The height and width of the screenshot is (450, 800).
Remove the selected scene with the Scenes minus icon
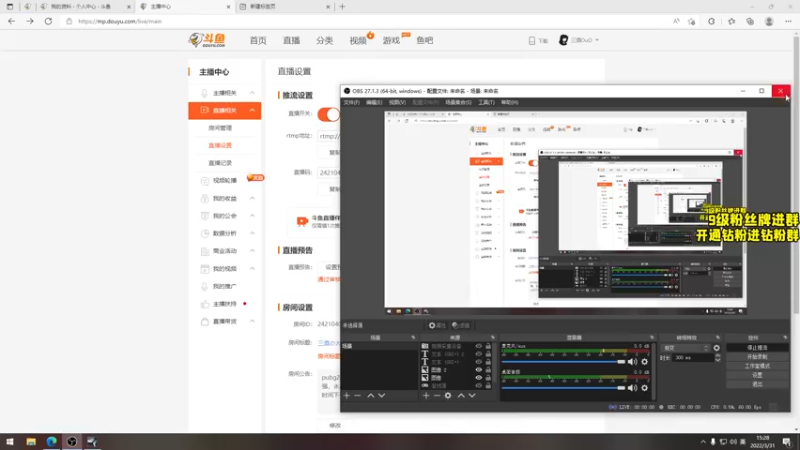358,395
